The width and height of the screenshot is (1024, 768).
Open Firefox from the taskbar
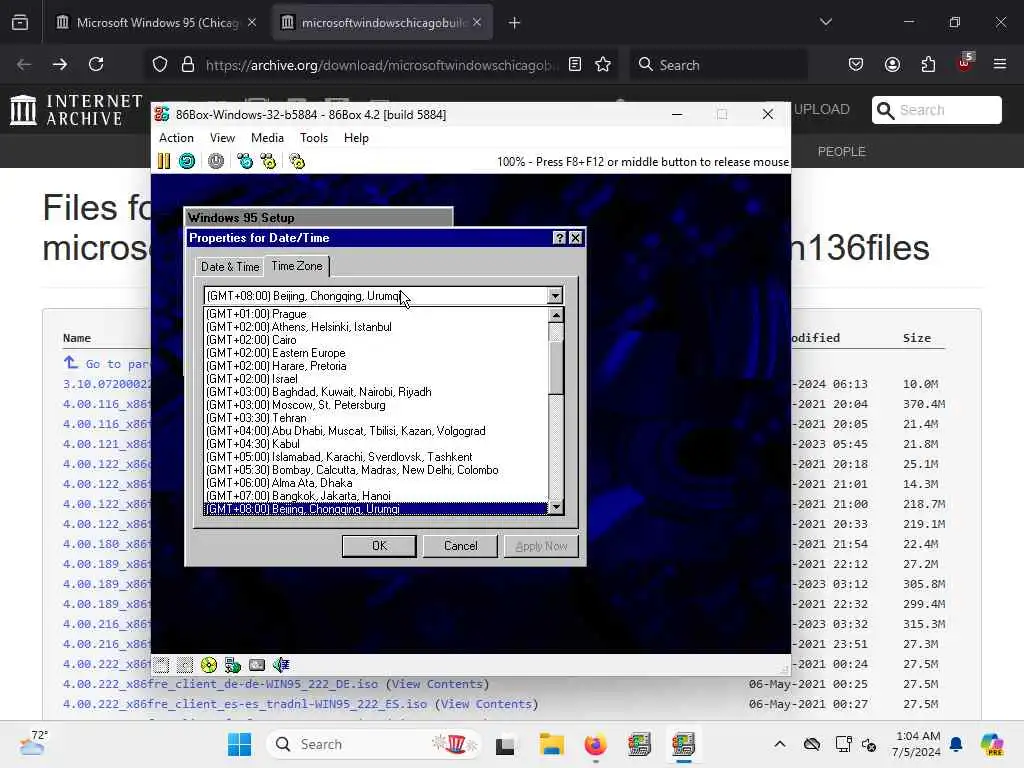(x=595, y=744)
